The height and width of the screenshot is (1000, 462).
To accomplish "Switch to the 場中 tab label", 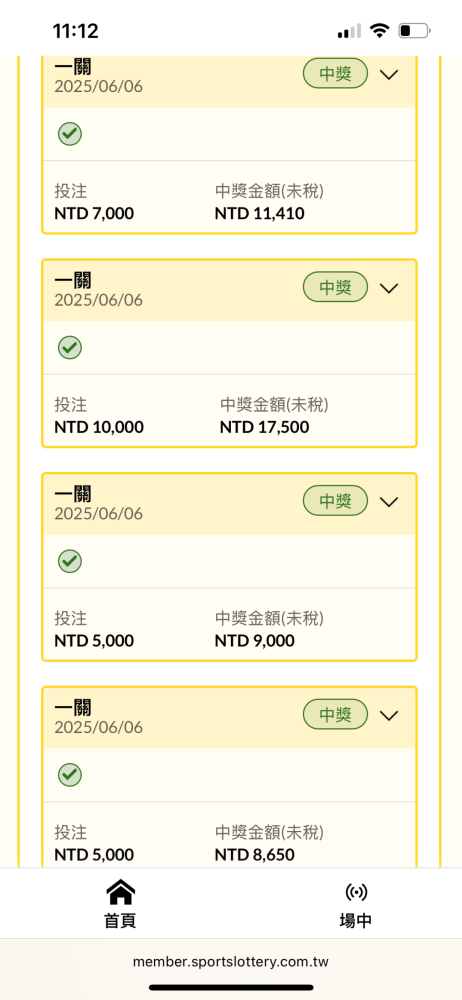I will [x=355, y=920].
